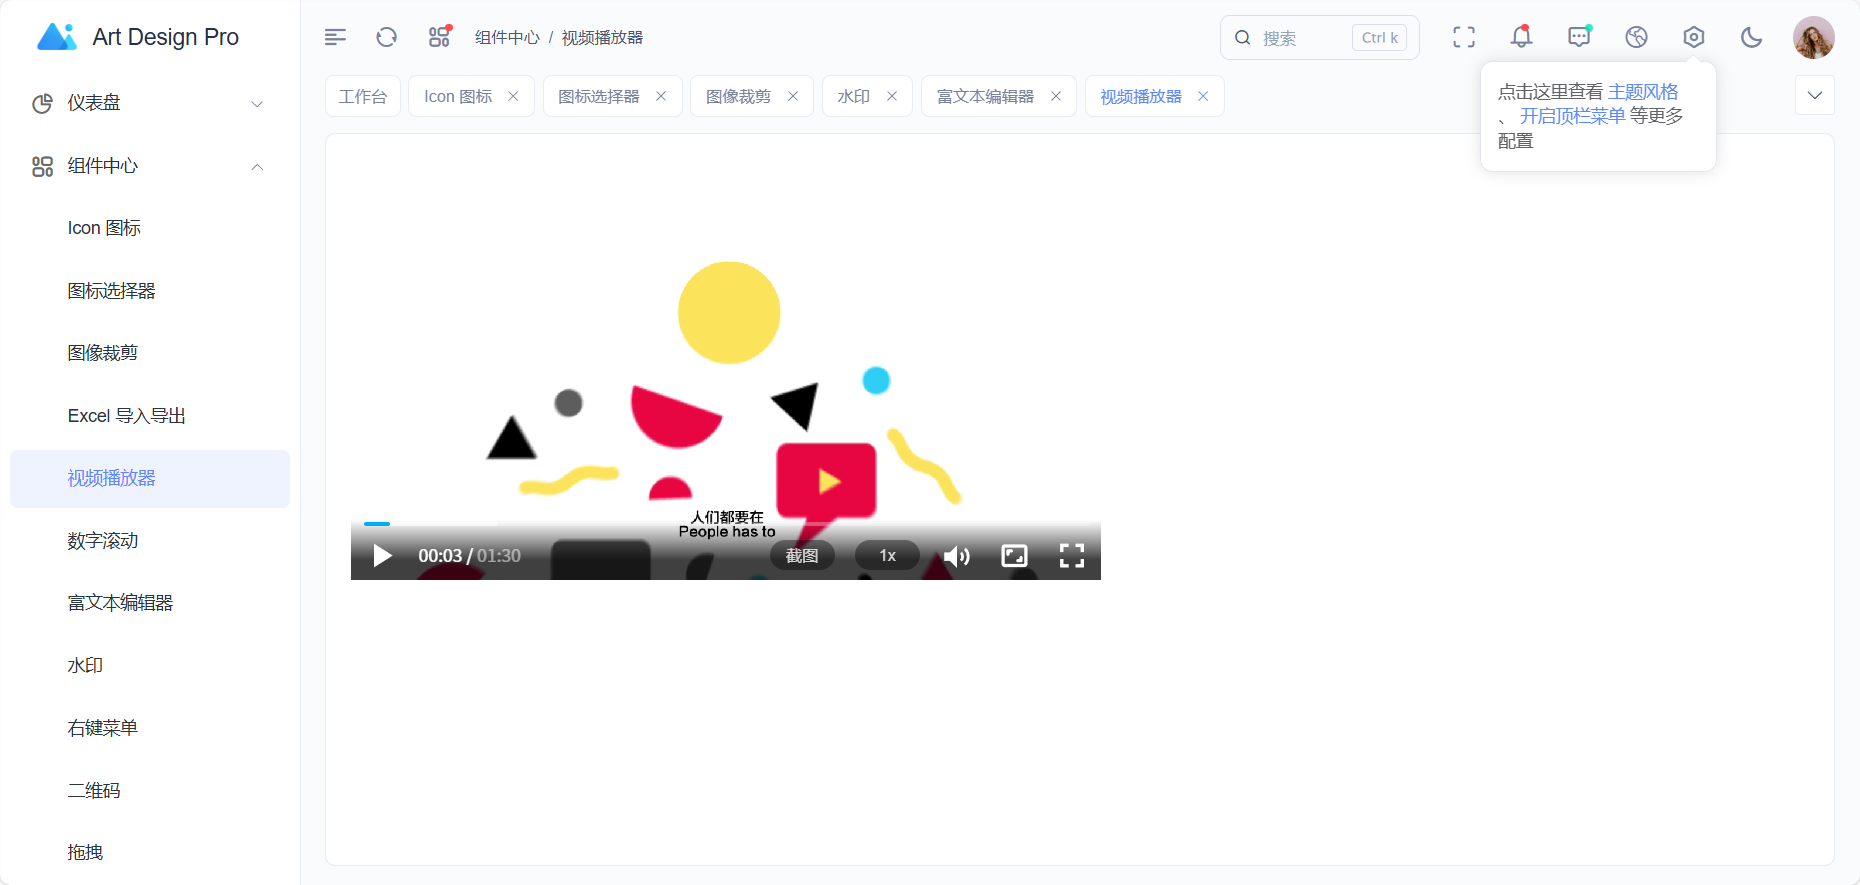Image resolution: width=1860 pixels, height=885 pixels.
Task: Click 组件中心 in the breadcrumb
Action: 507,38
